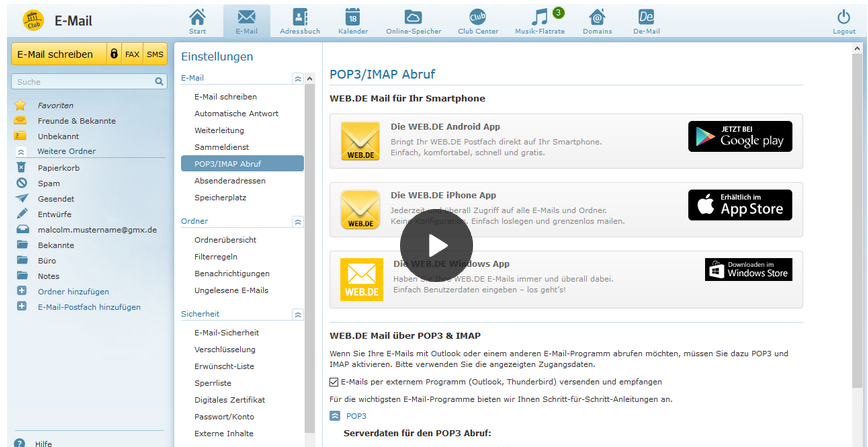This screenshot has width=868, height=447.
Task: Collapse the POP3 server data section
Action: [x=334, y=415]
